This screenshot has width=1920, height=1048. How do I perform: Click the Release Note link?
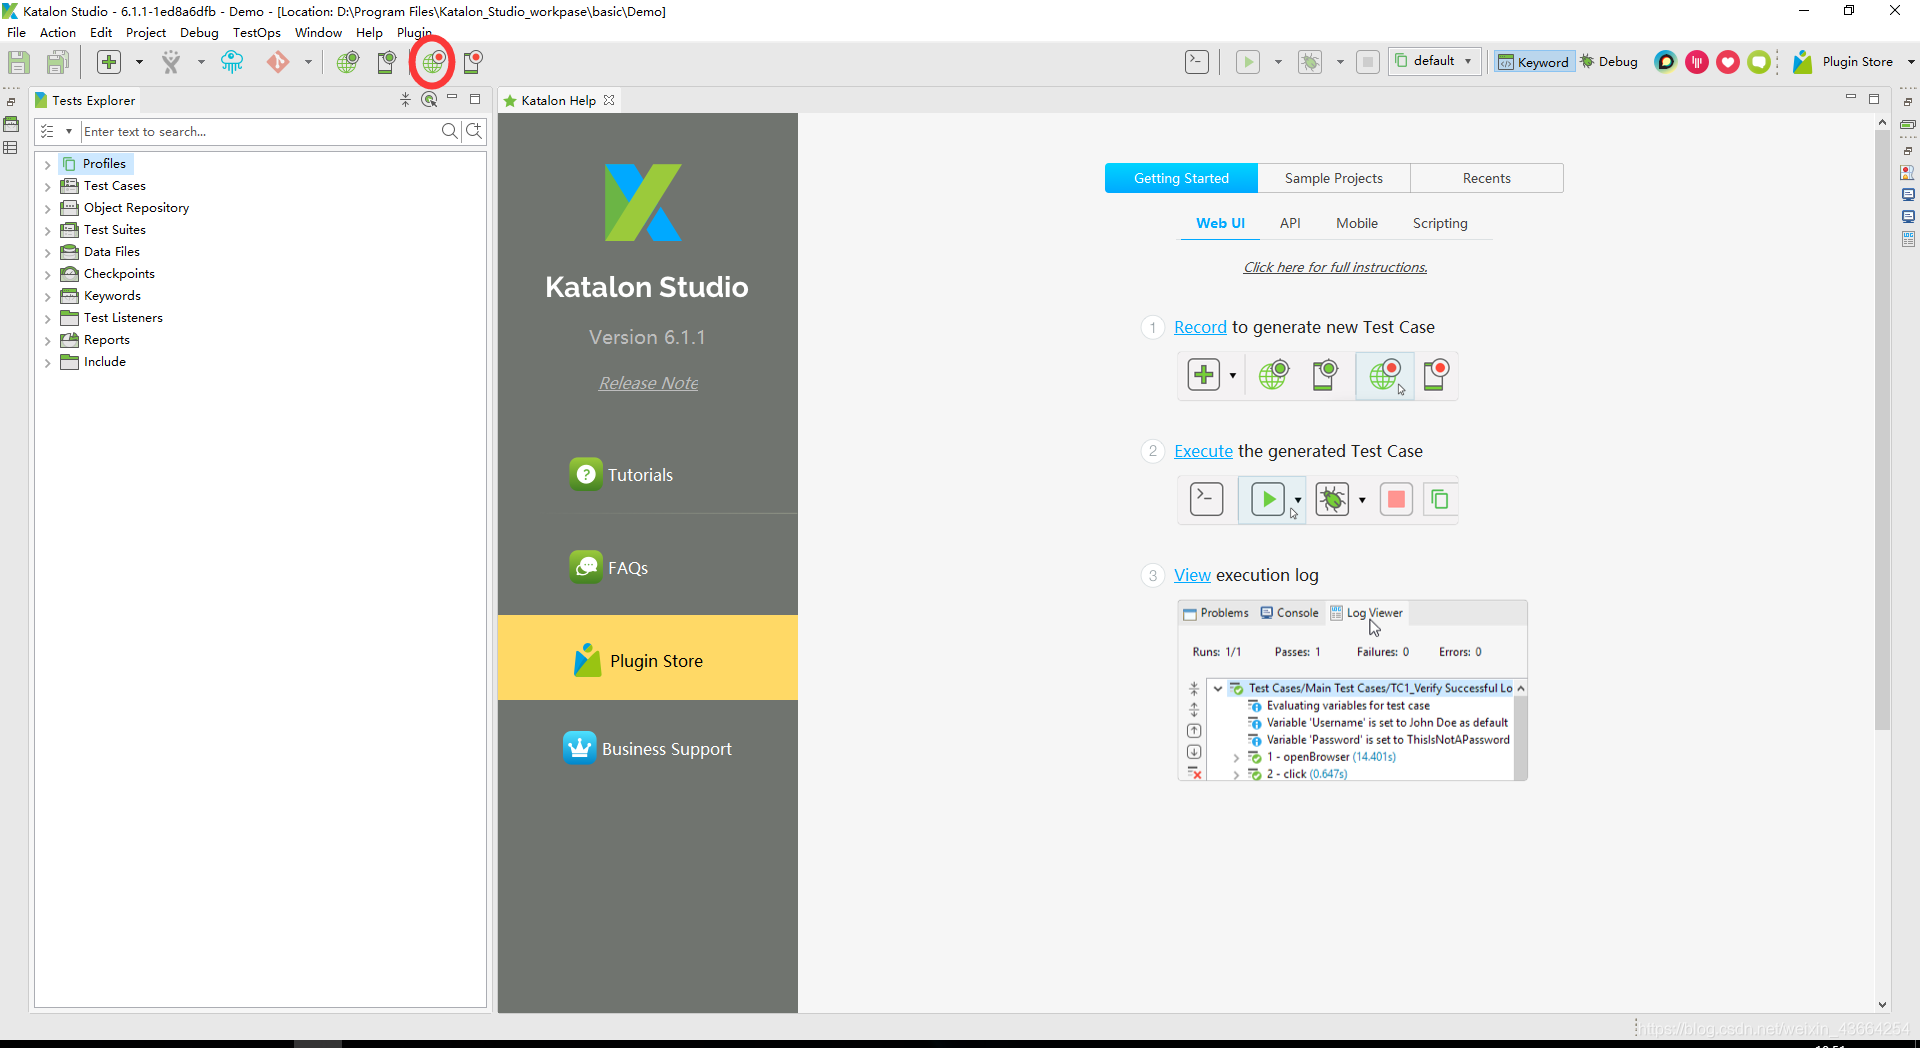point(648,383)
